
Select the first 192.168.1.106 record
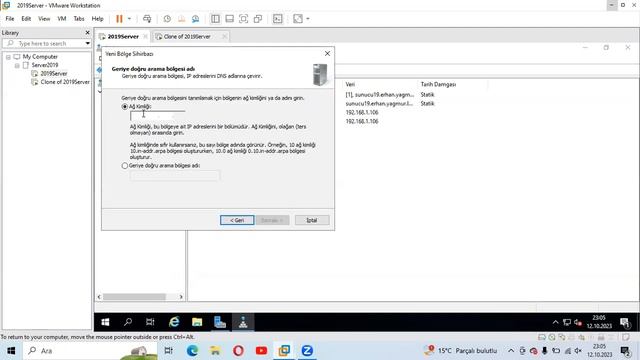[x=362, y=112]
